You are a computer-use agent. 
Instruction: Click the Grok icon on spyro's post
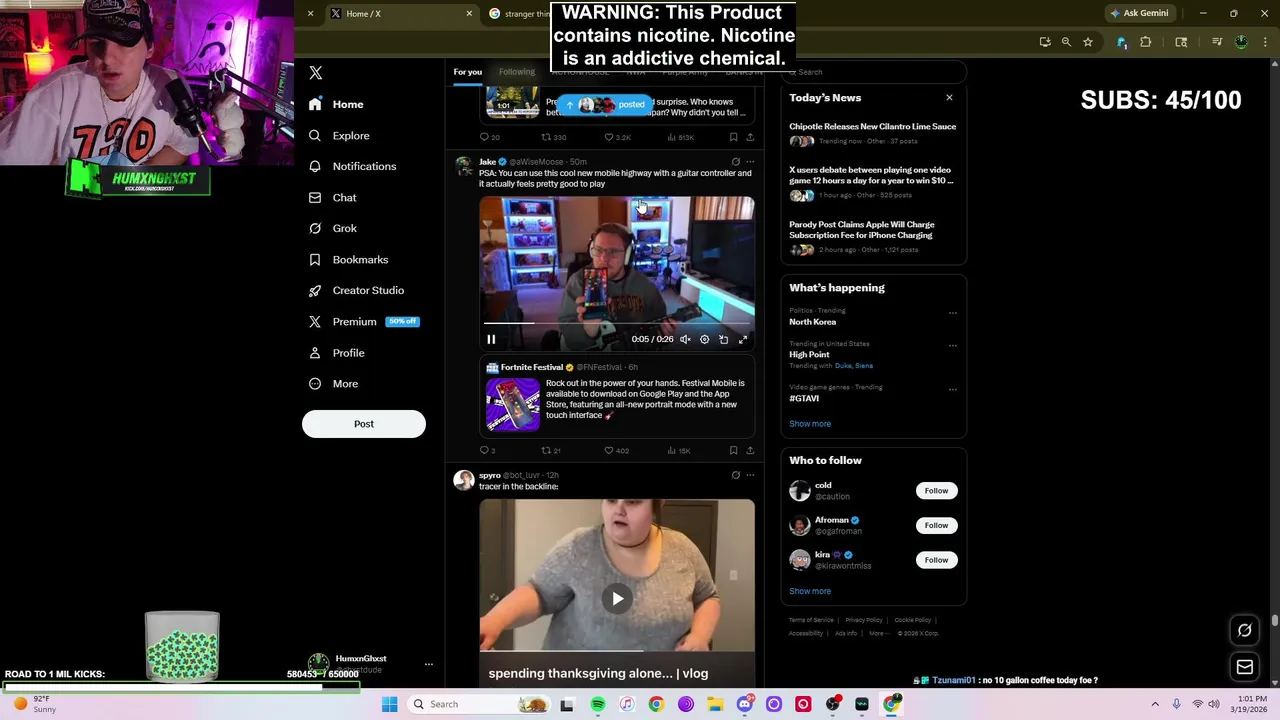[x=735, y=475]
